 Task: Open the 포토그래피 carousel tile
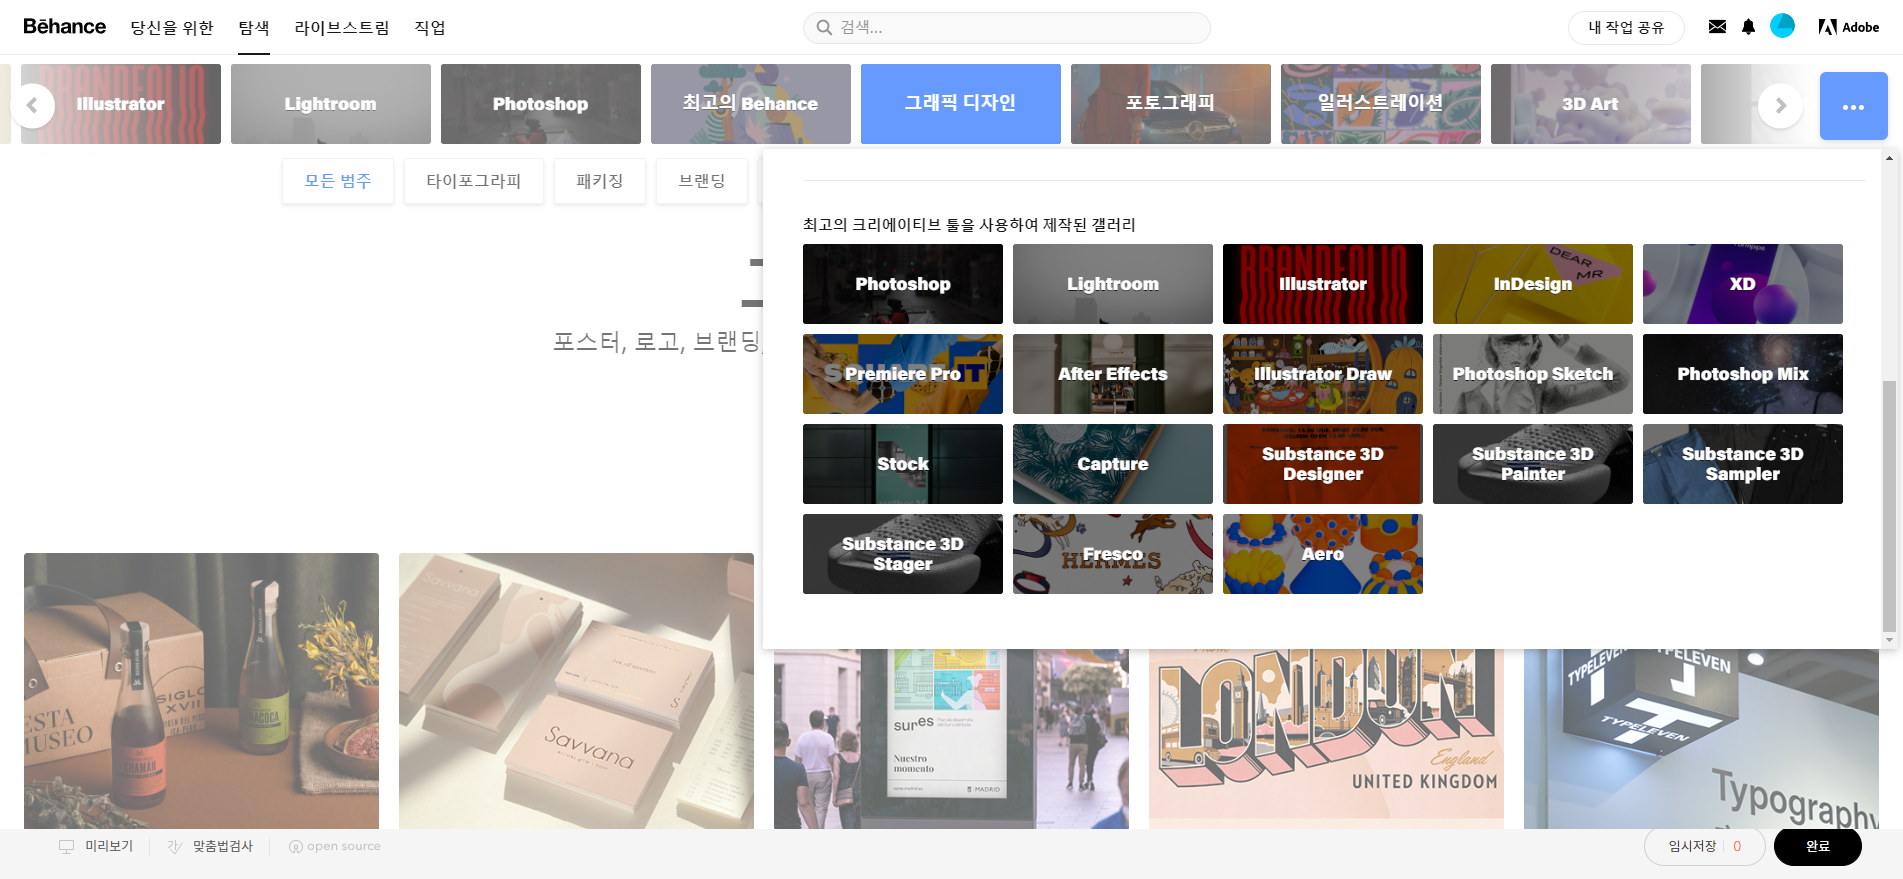point(1171,104)
